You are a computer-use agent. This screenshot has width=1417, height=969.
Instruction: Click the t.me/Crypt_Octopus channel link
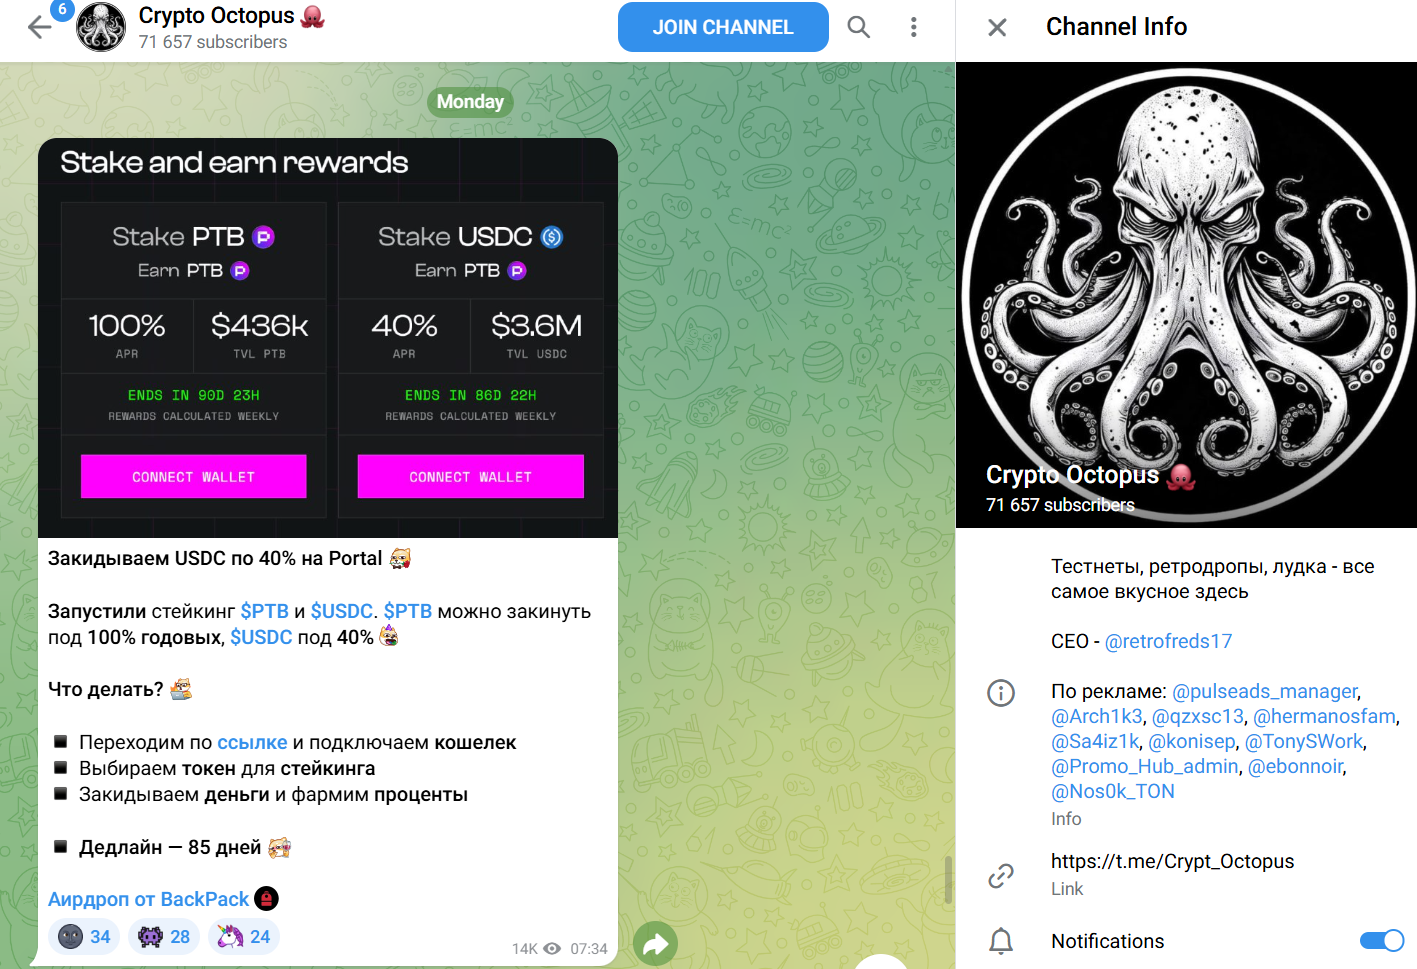pyautogui.click(x=1172, y=861)
